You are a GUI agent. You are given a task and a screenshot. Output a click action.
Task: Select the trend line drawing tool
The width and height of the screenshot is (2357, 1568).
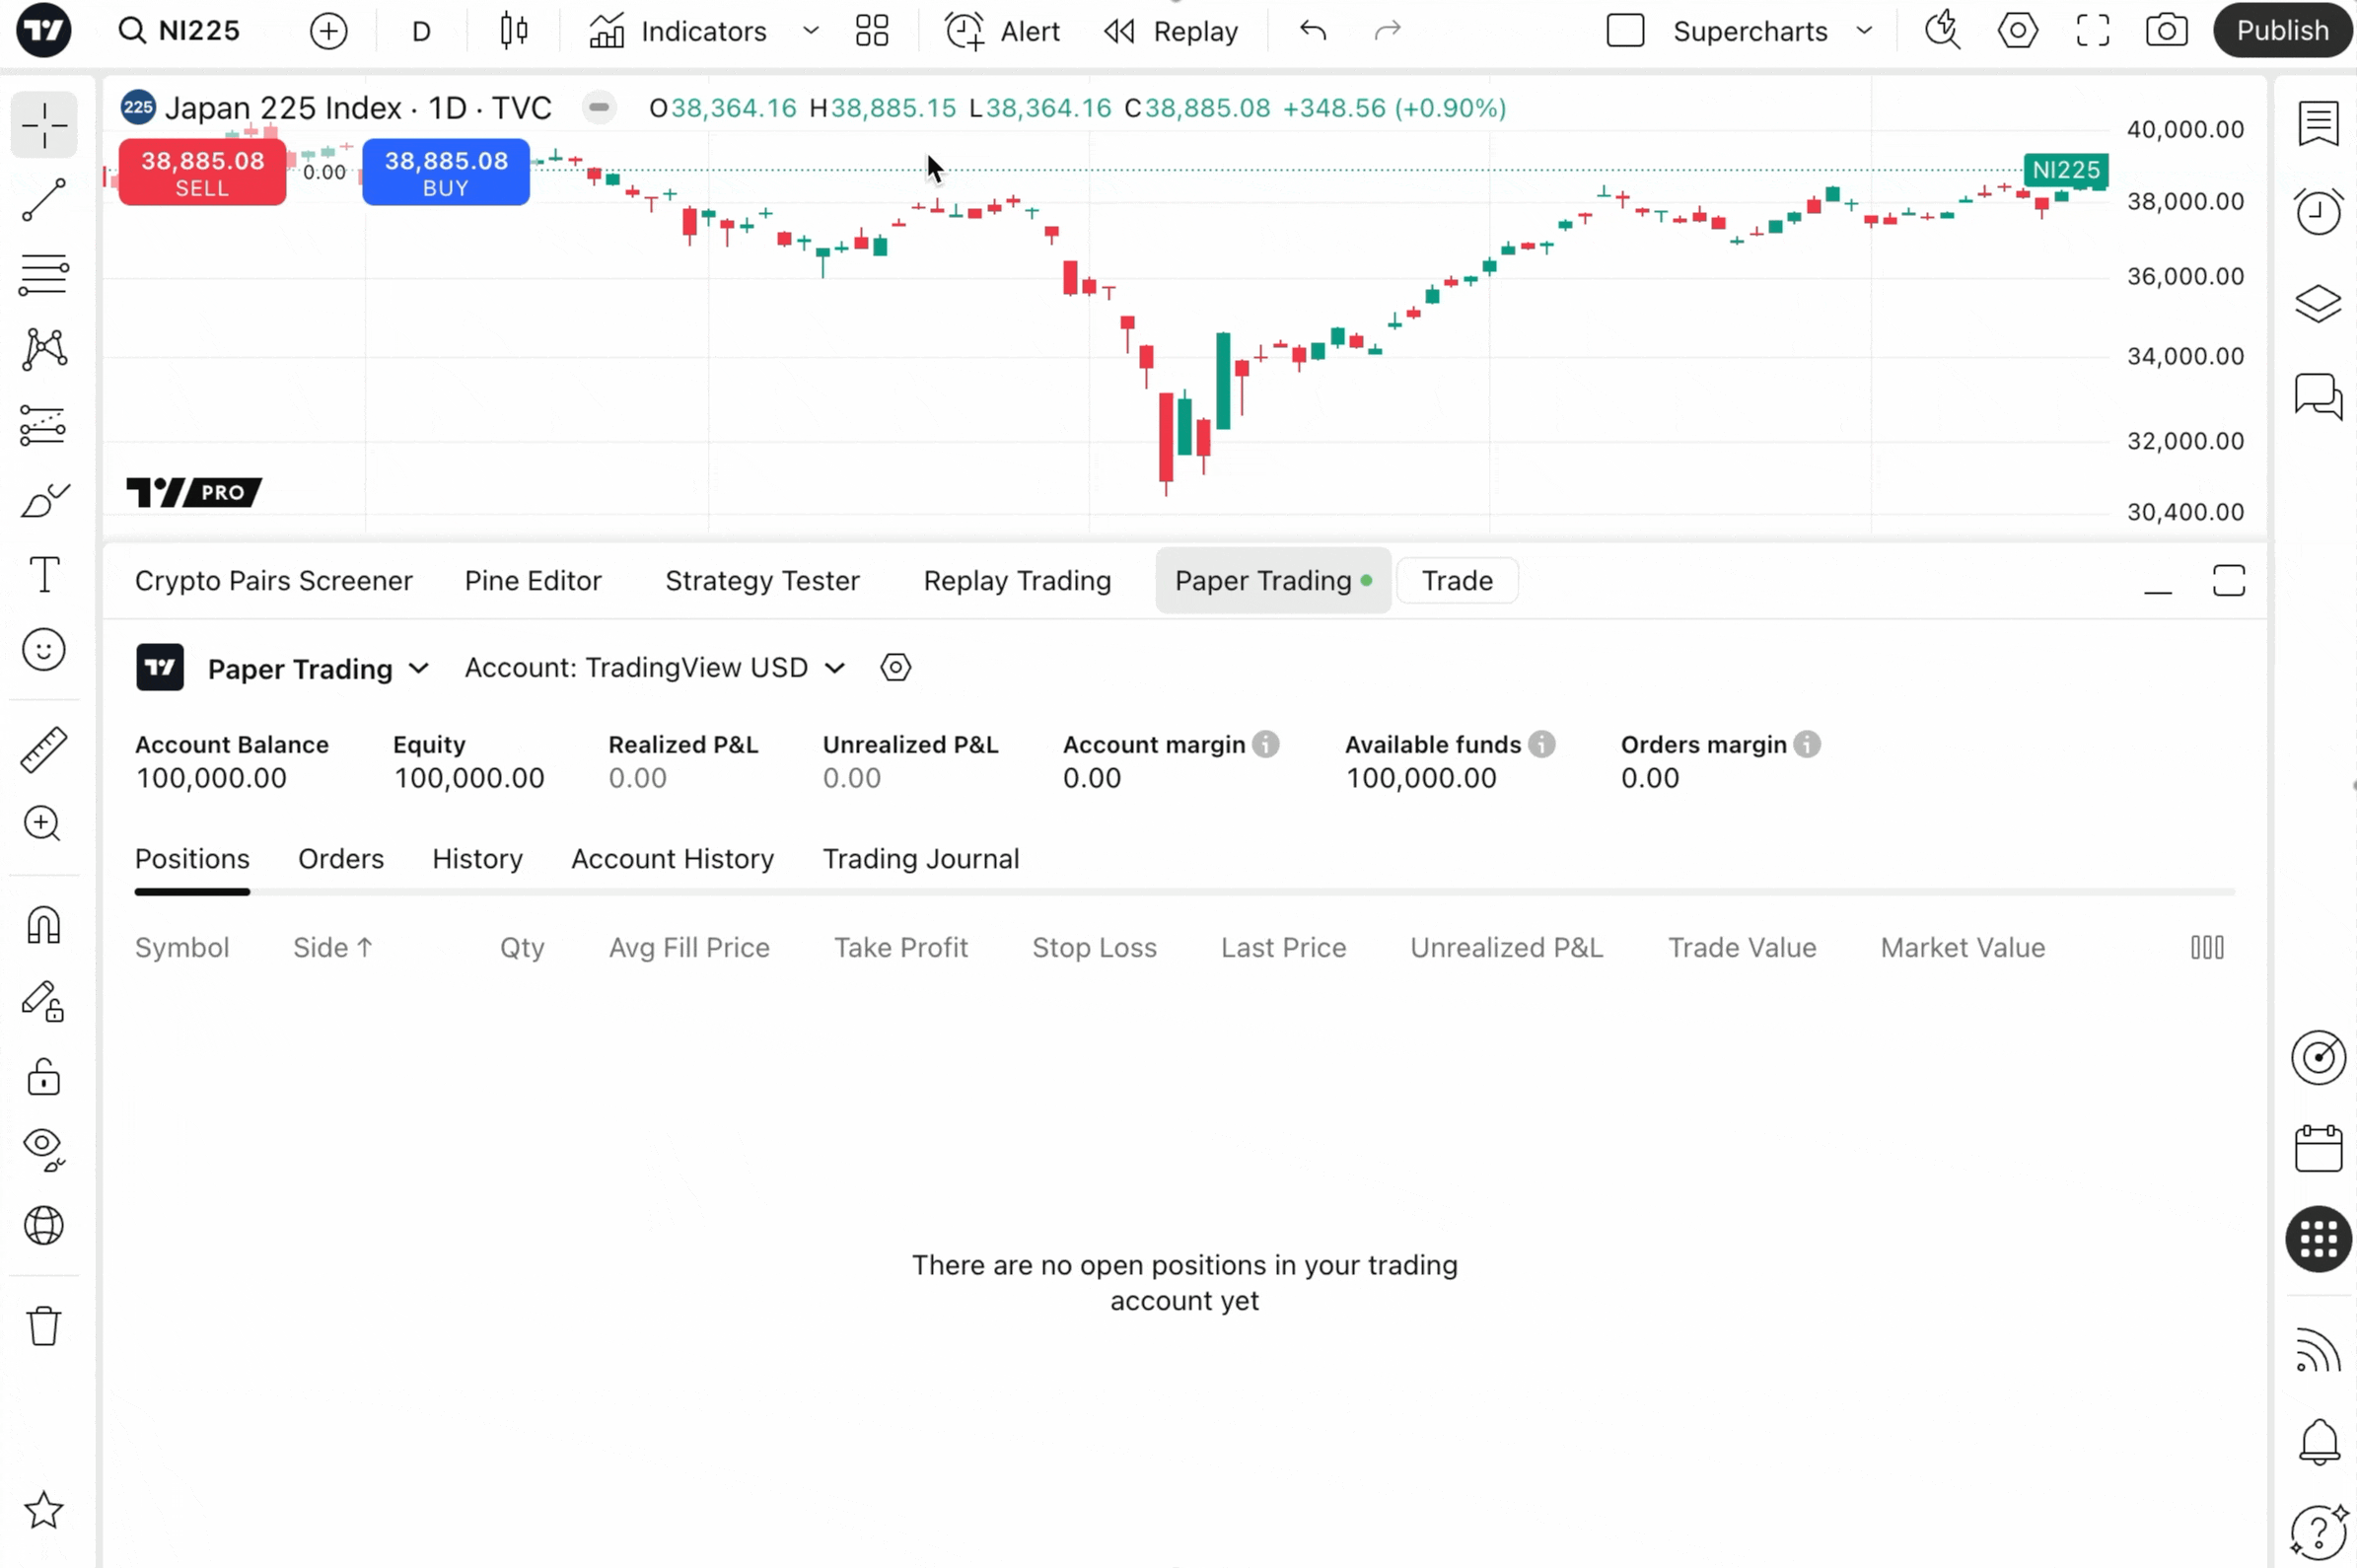coord(44,200)
